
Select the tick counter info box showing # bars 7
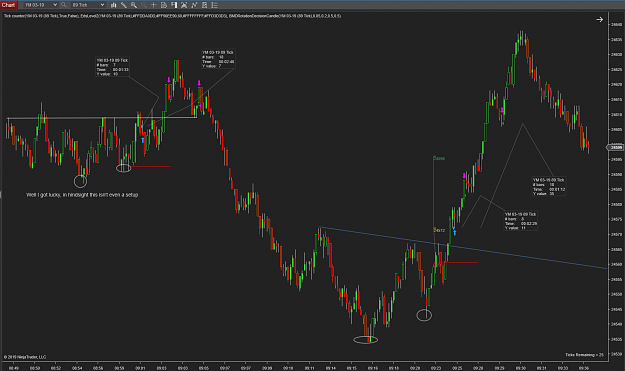[x=112, y=67]
